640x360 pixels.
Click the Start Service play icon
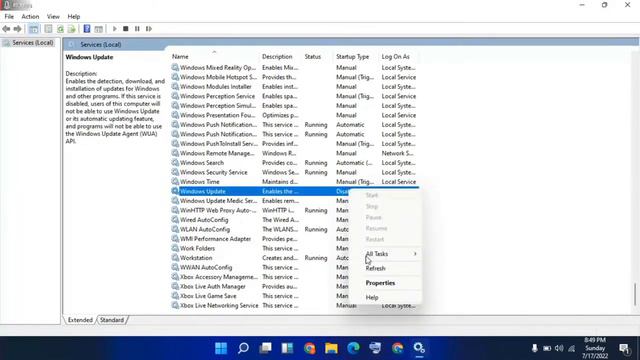pyautogui.click(x=114, y=29)
